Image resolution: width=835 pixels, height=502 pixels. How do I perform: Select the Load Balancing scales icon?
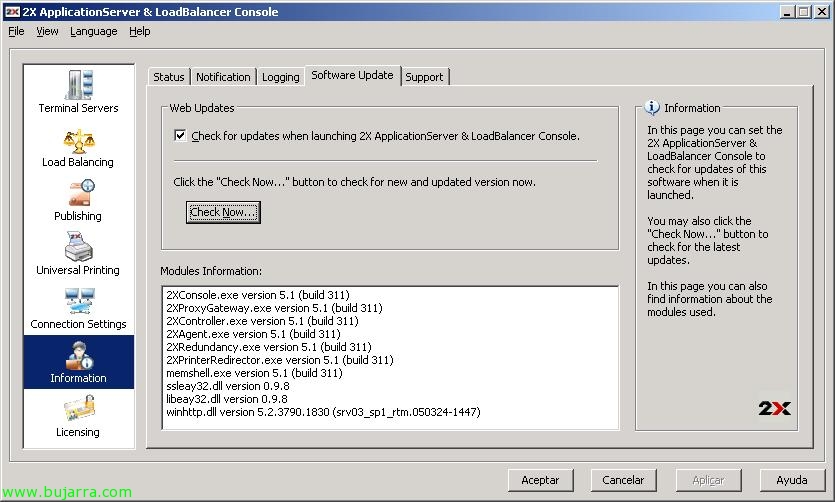[79, 141]
